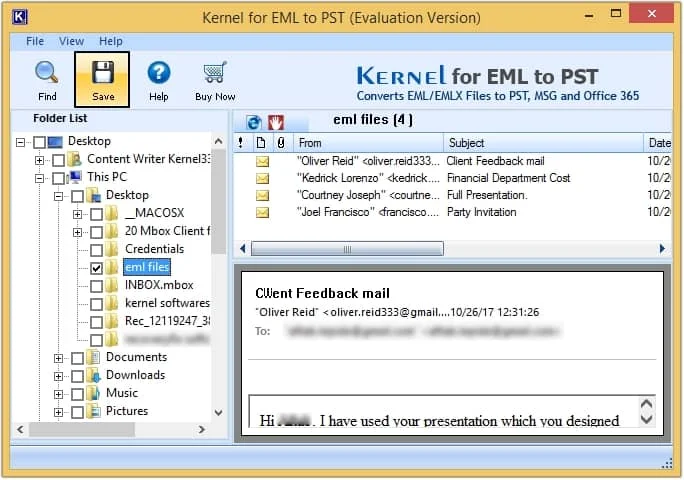Expand the 20 Mbox Client folder node
Viewport: 684px width, 480px height.
(x=78, y=232)
